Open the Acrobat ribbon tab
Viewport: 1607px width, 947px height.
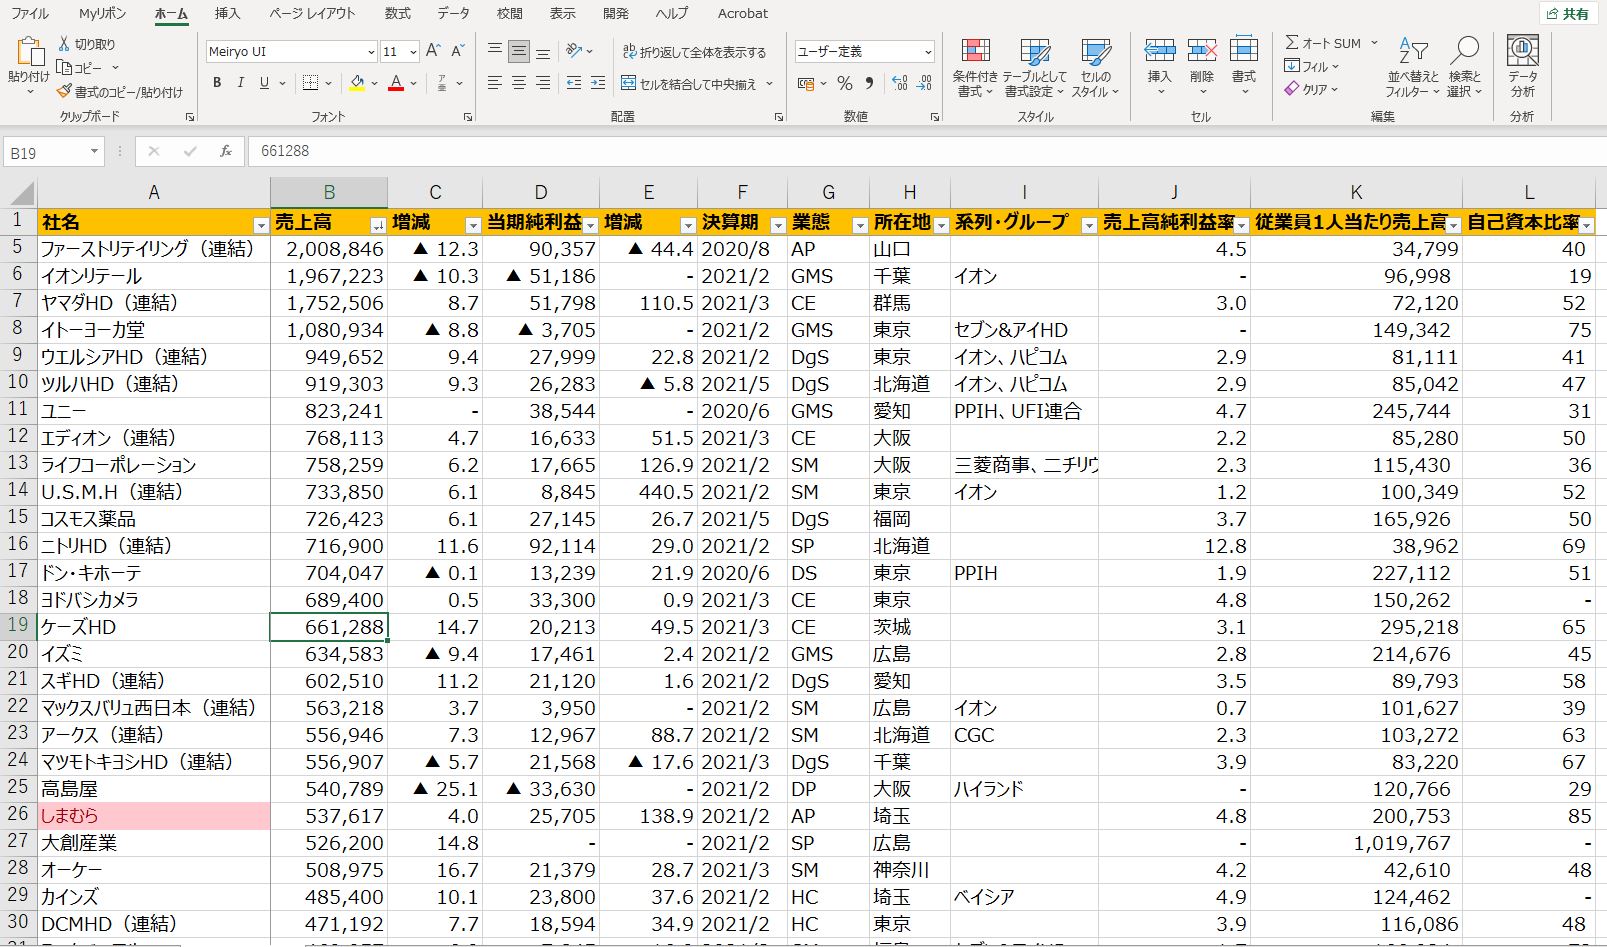[x=741, y=14]
